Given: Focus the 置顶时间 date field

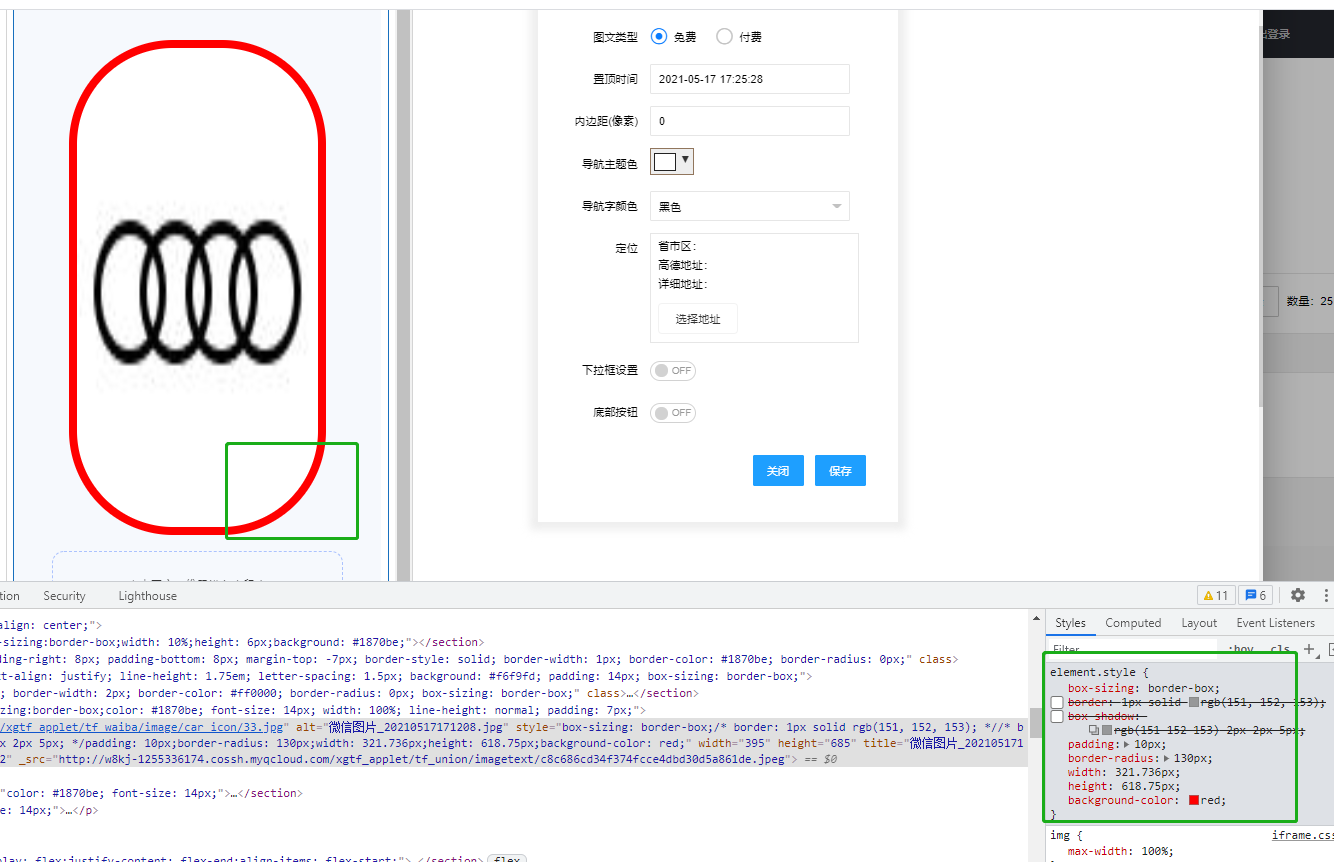Looking at the screenshot, I should click(750, 79).
